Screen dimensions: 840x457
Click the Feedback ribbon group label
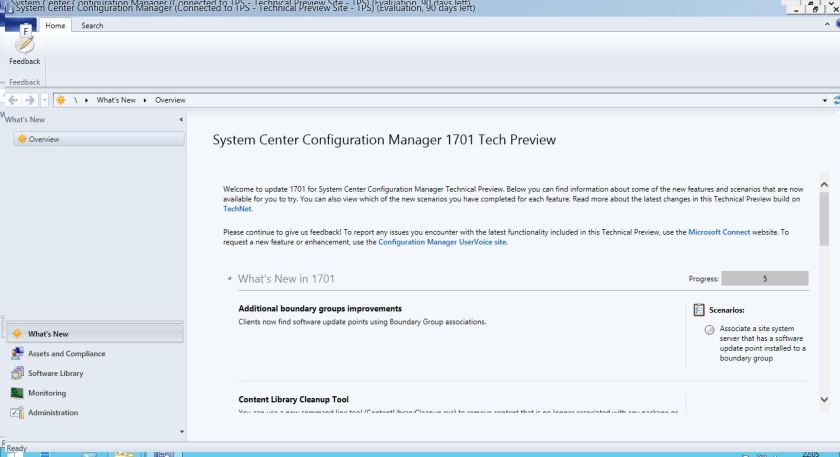click(x=24, y=82)
